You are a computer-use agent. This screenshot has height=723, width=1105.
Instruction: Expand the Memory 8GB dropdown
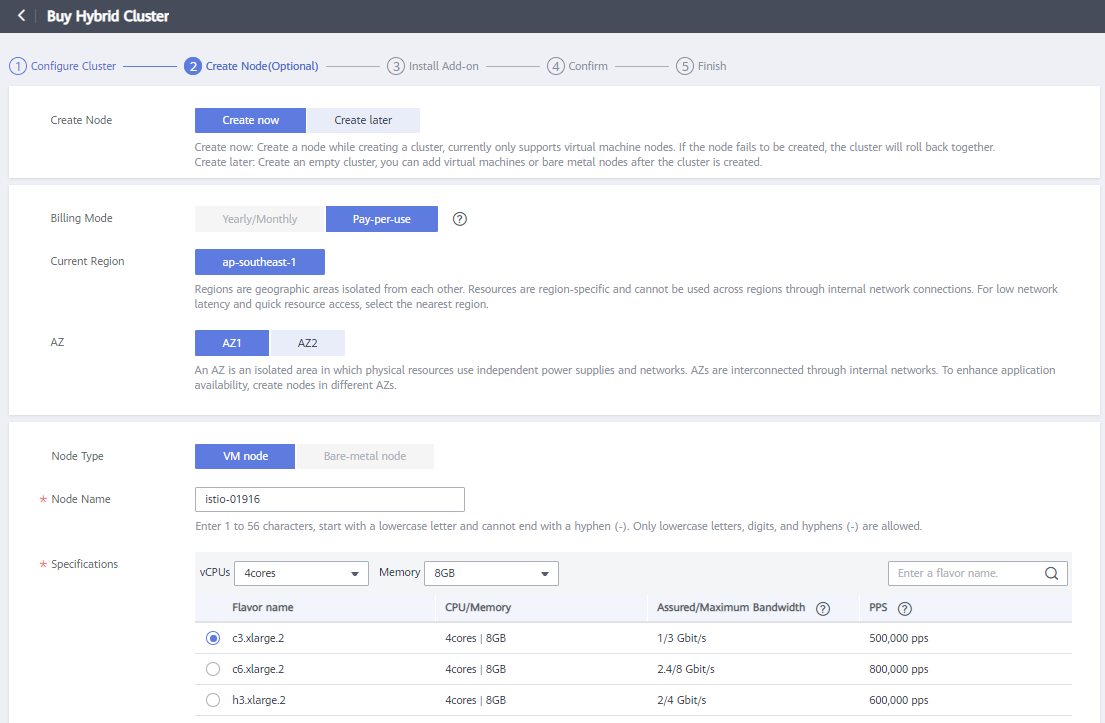pos(491,574)
